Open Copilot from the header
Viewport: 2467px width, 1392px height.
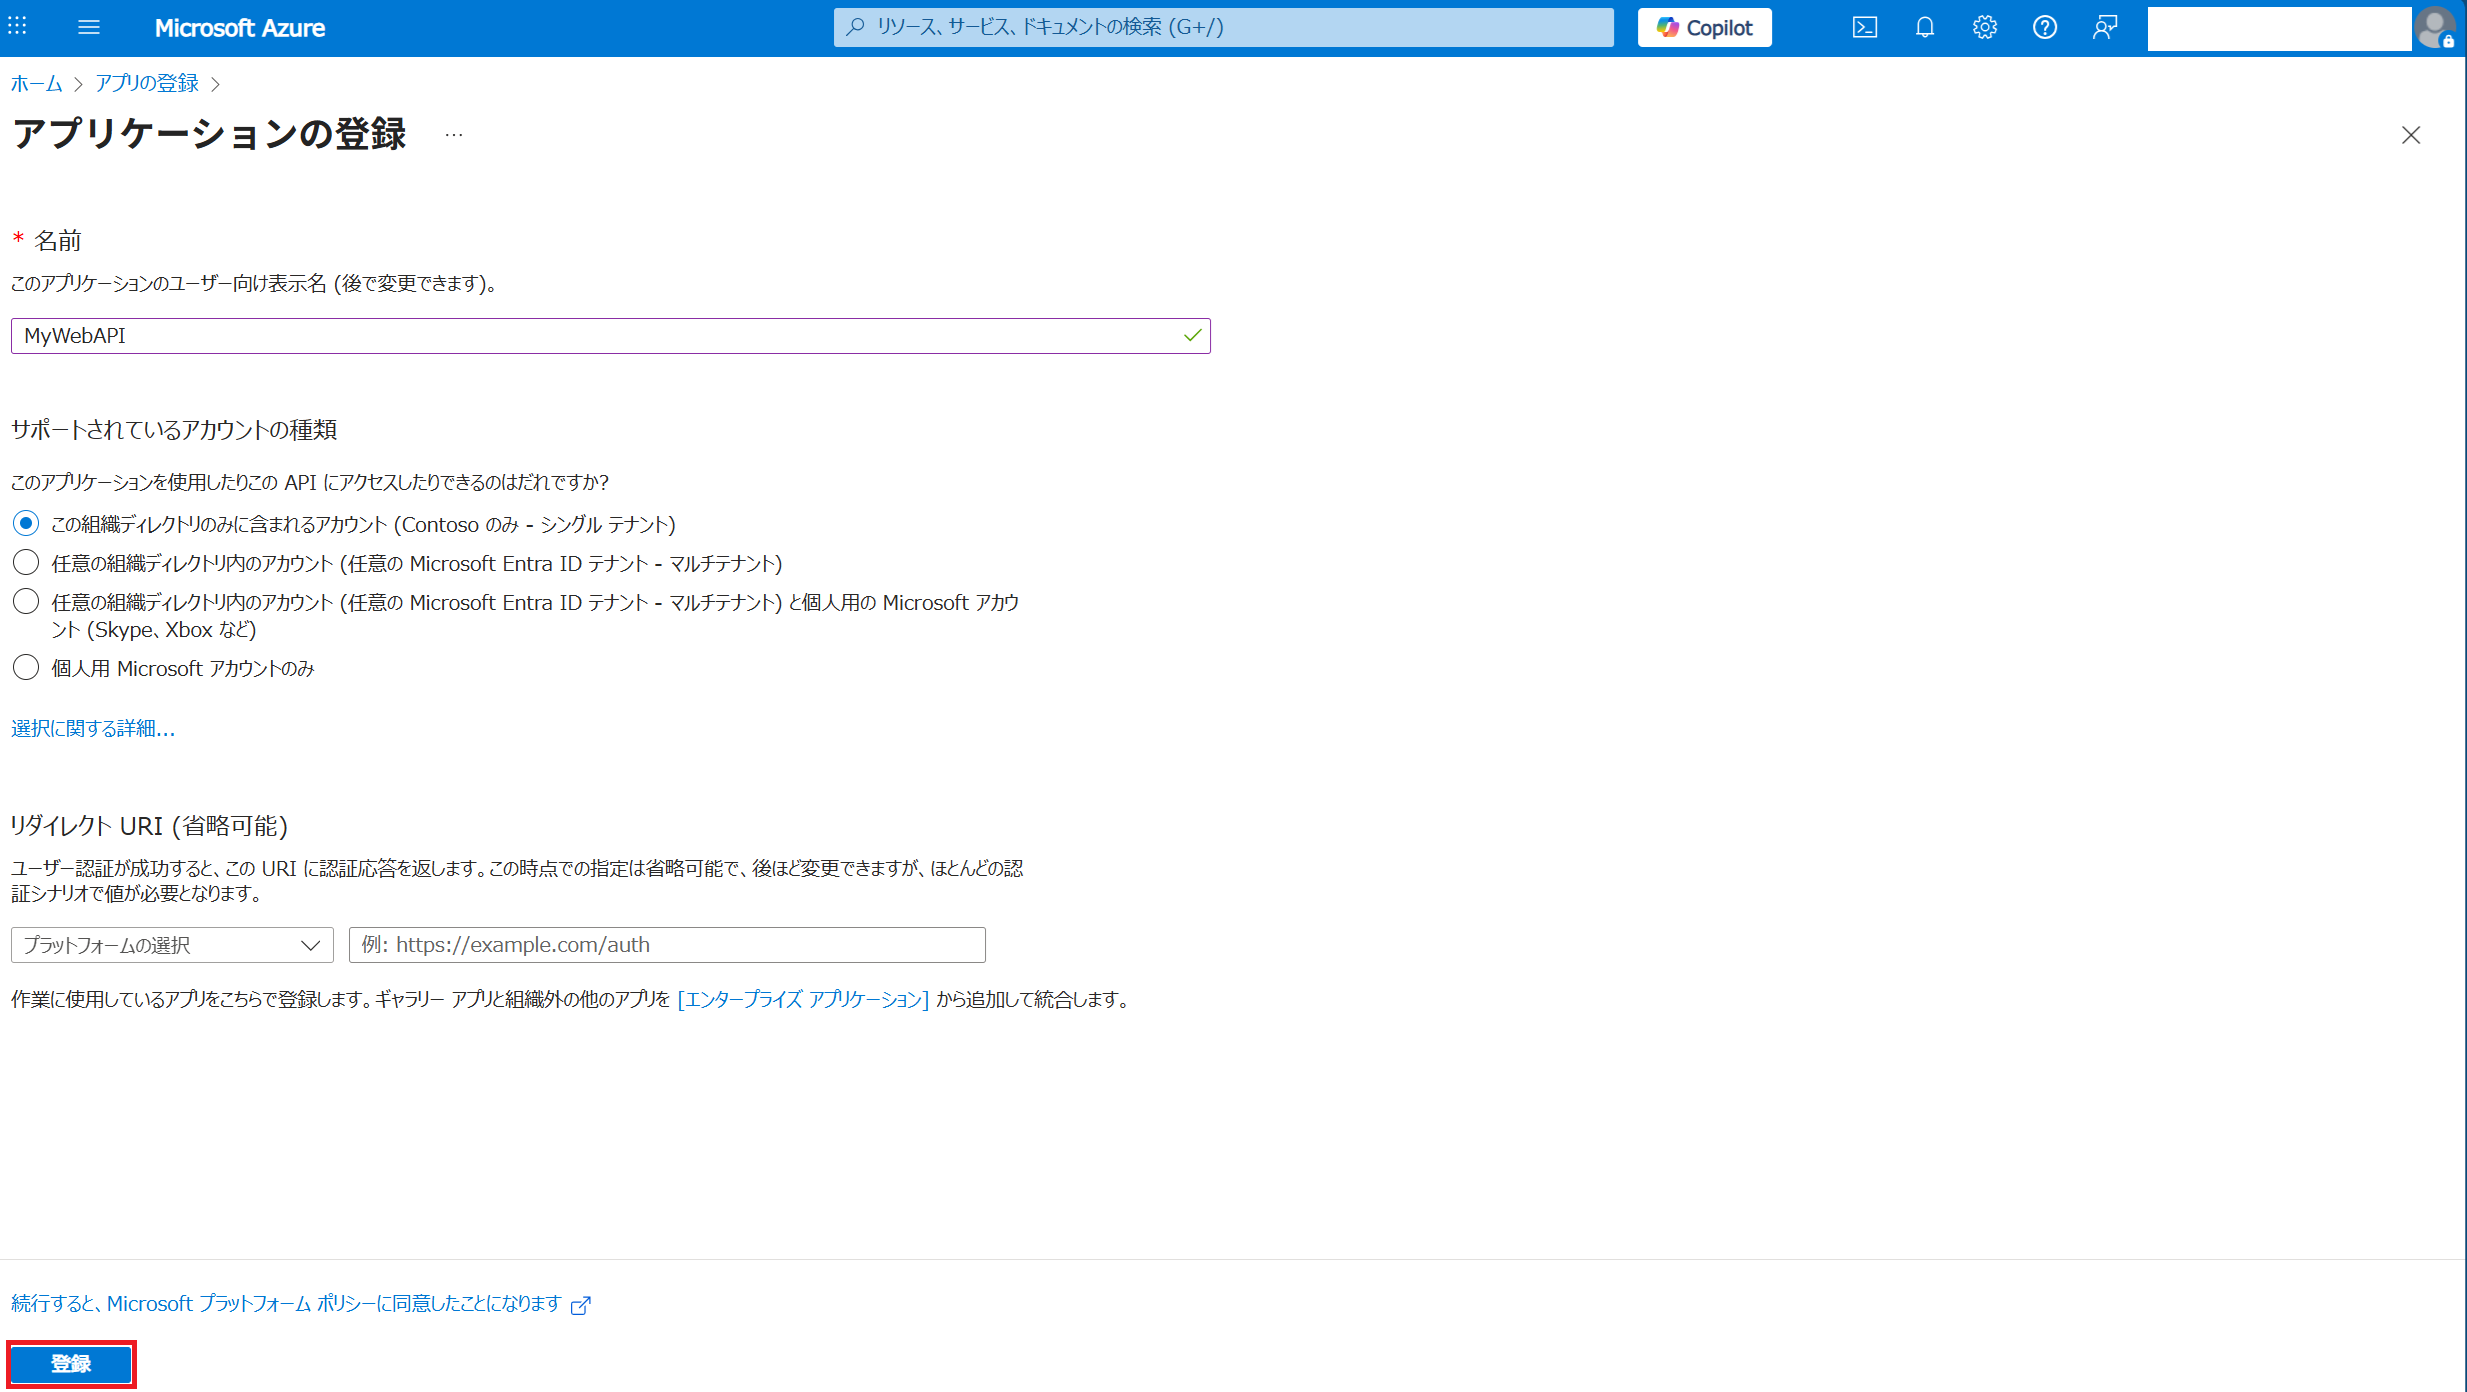[1704, 27]
